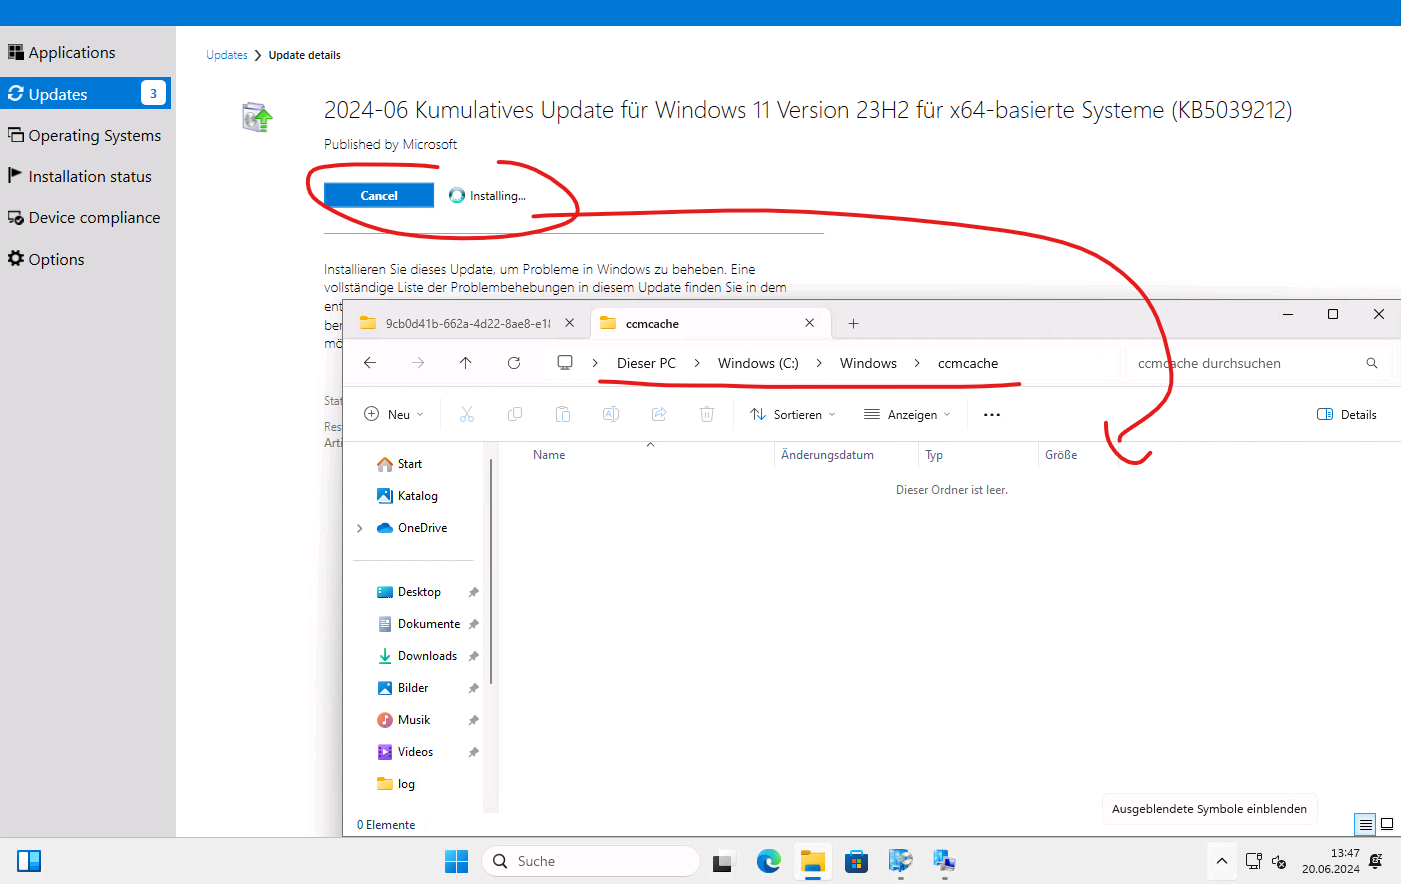Click the Share icon in the toolbar
1401x884 pixels.
coord(658,413)
